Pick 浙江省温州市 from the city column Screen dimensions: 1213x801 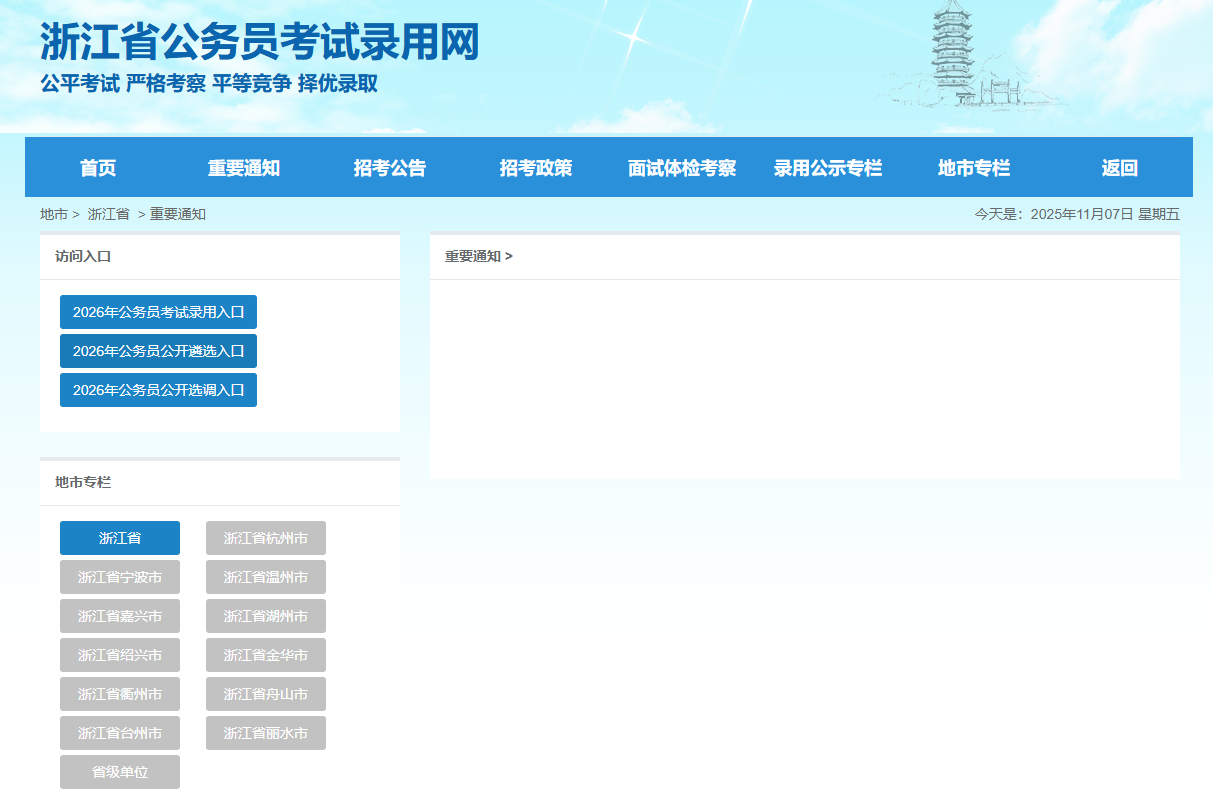[266, 577]
